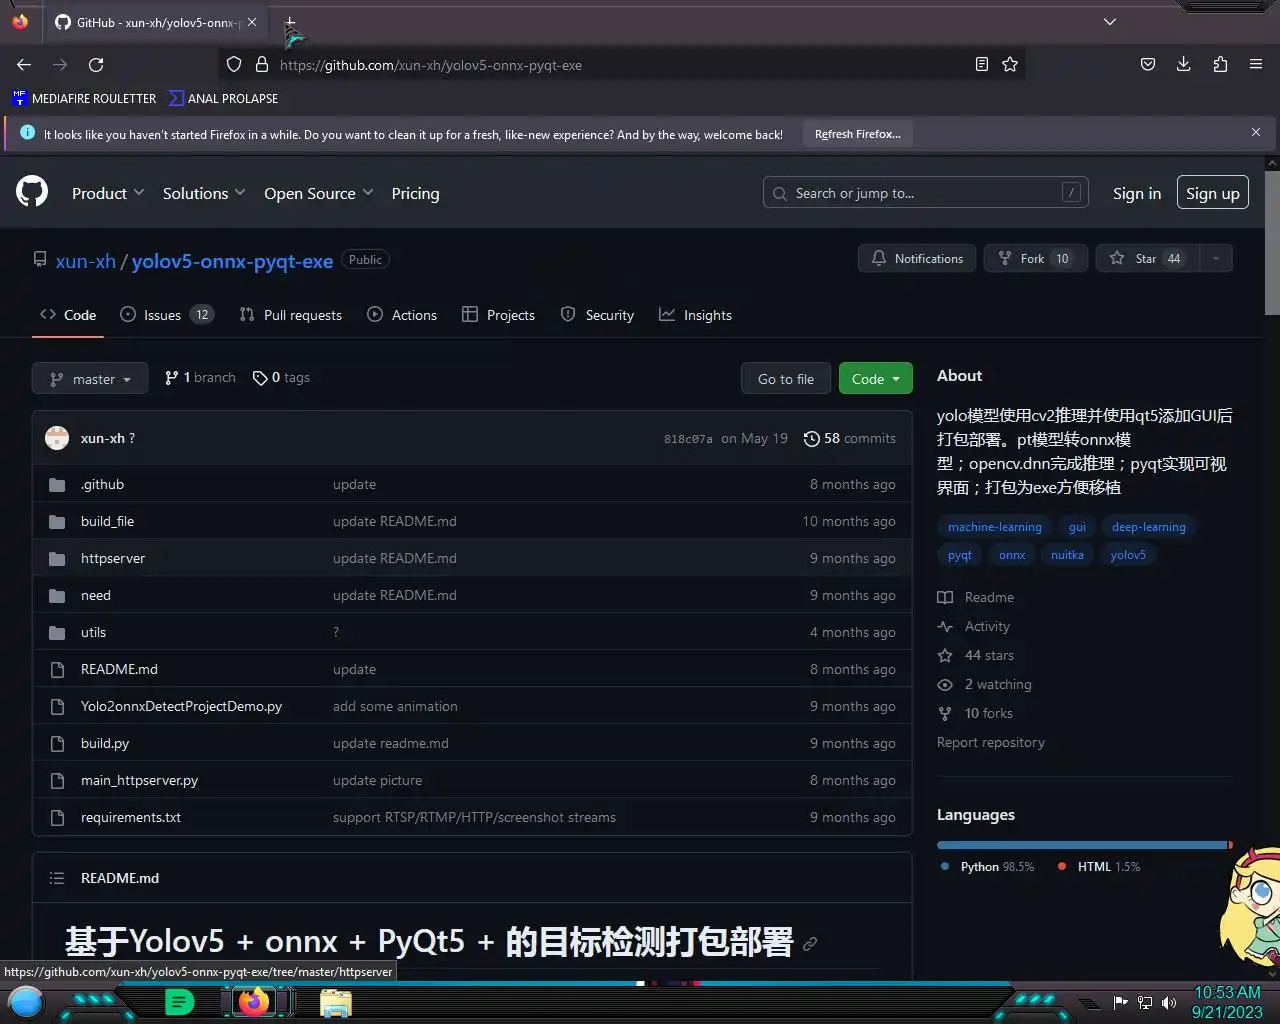Open a new browser tab
The height and width of the screenshot is (1024, 1280).
(x=290, y=22)
